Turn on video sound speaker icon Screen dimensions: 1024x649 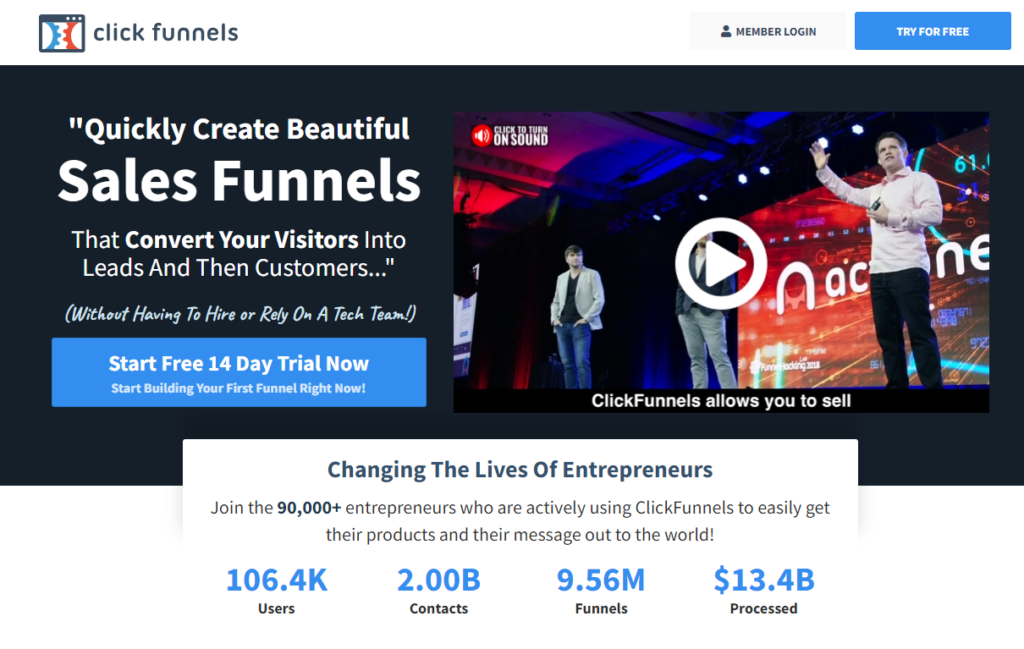482,136
